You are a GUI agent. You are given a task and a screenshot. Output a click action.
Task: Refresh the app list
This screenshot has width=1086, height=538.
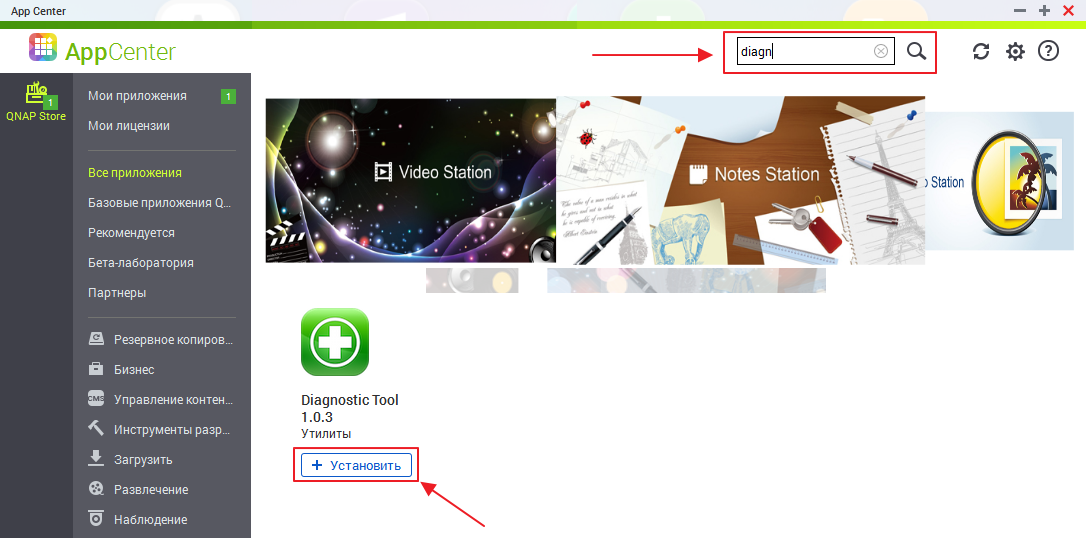(x=981, y=51)
